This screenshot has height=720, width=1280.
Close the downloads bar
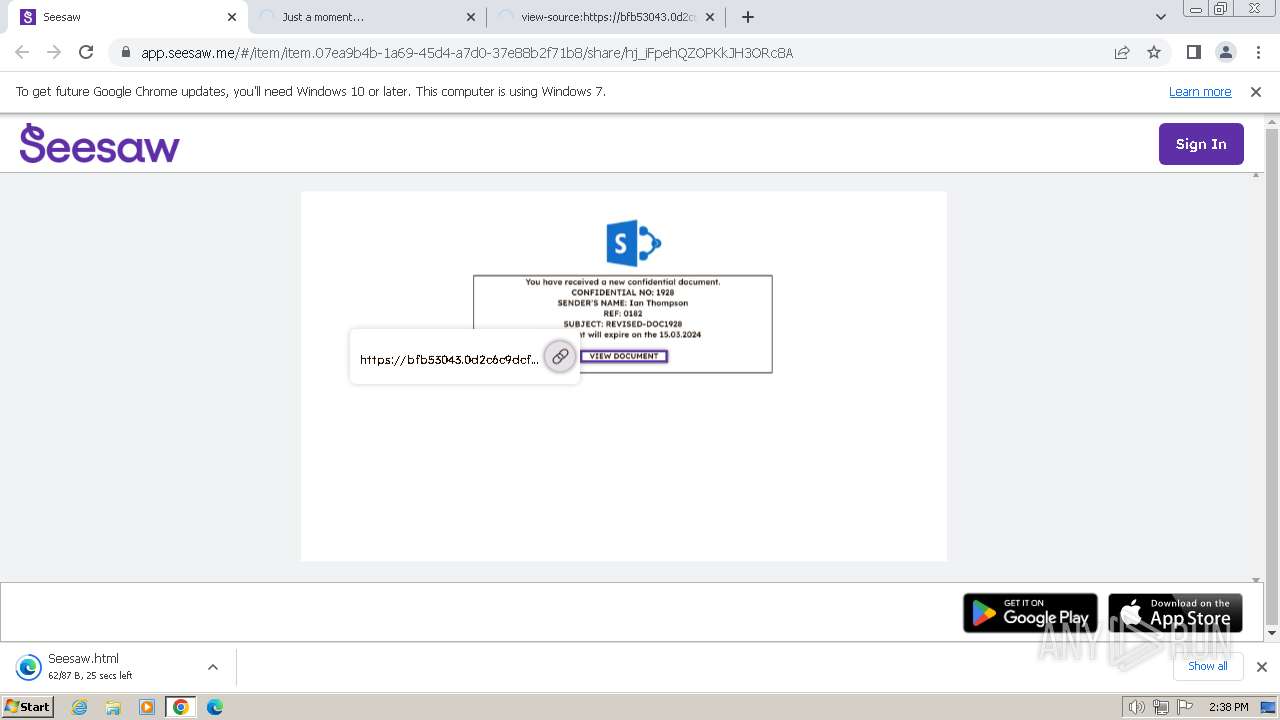[1261, 667]
